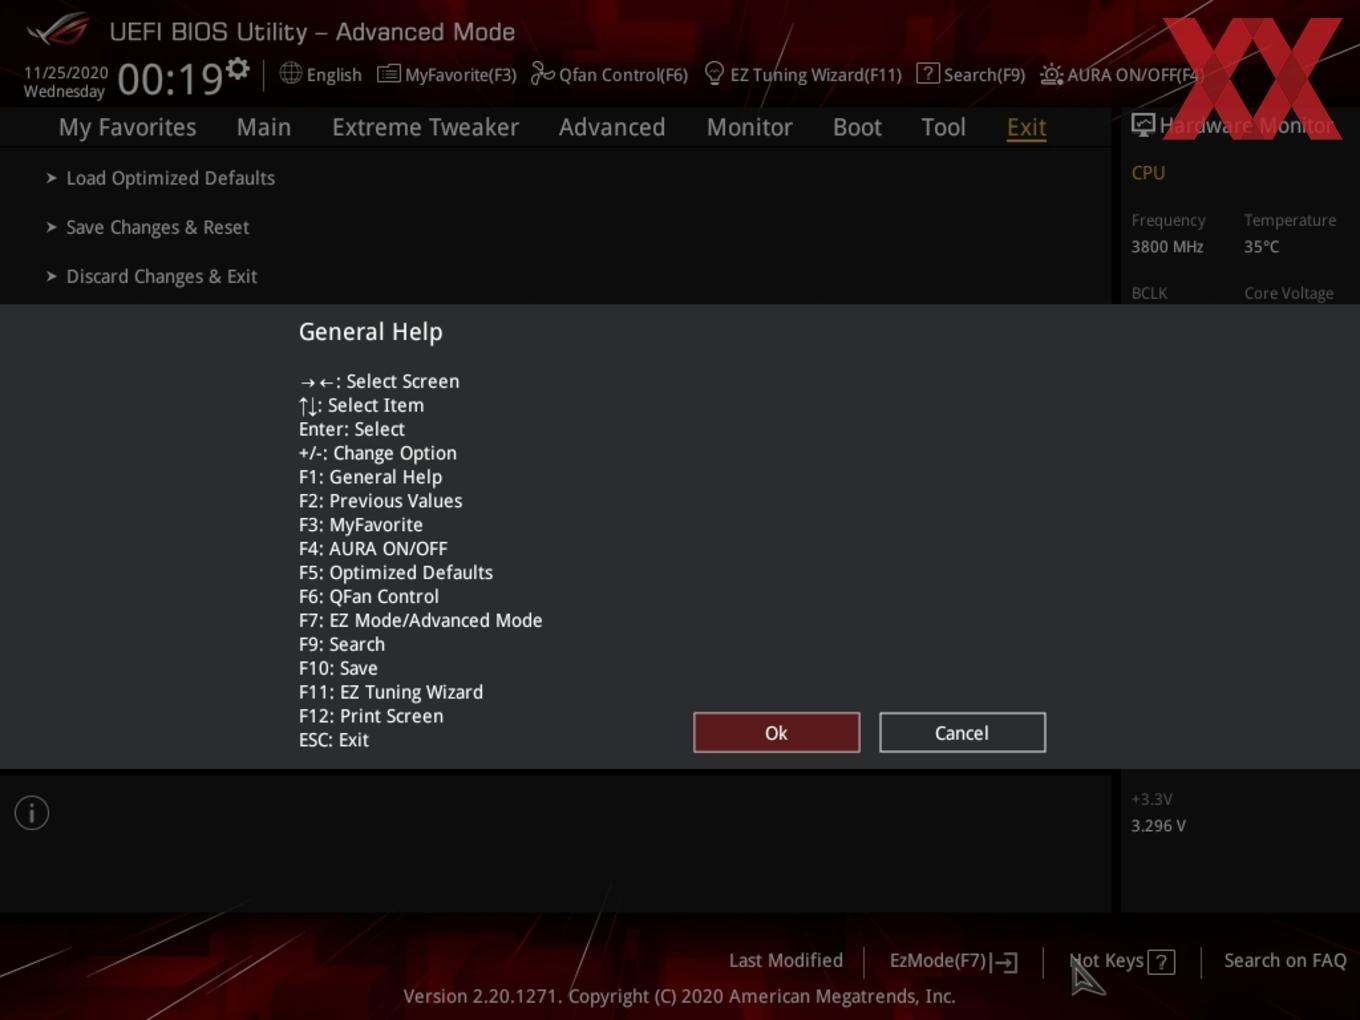Click the Hardware Monitor screen icon

click(x=1143, y=124)
